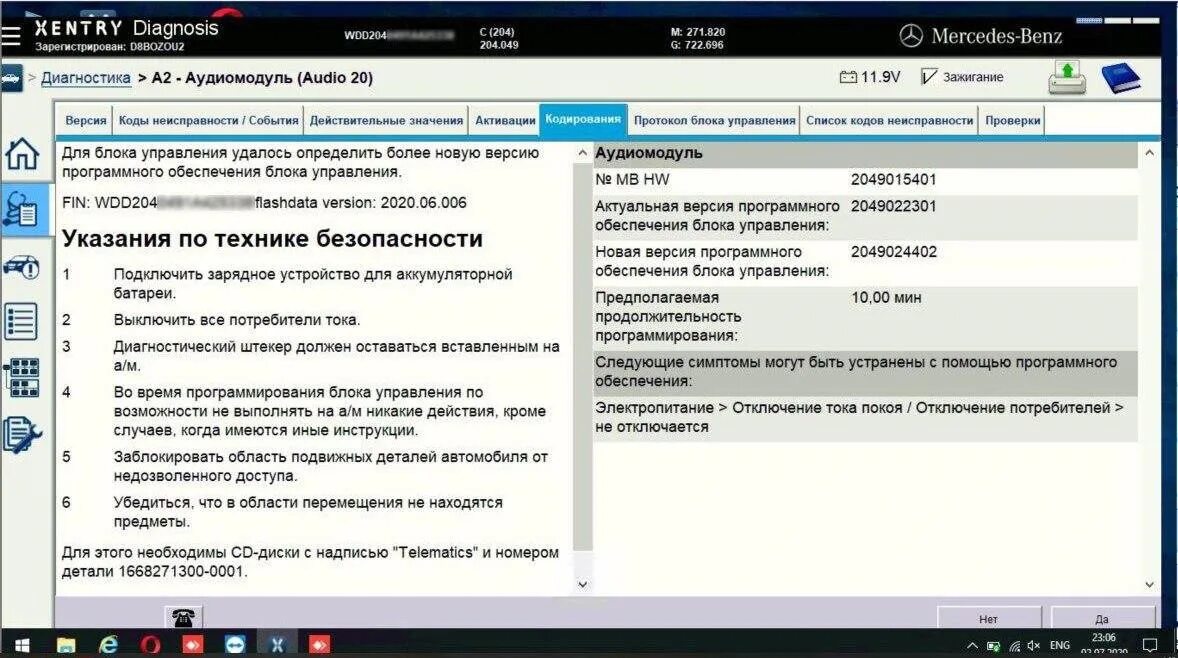The height and width of the screenshot is (658, 1178).
Task: Go to the home screen icon
Action: [22, 155]
